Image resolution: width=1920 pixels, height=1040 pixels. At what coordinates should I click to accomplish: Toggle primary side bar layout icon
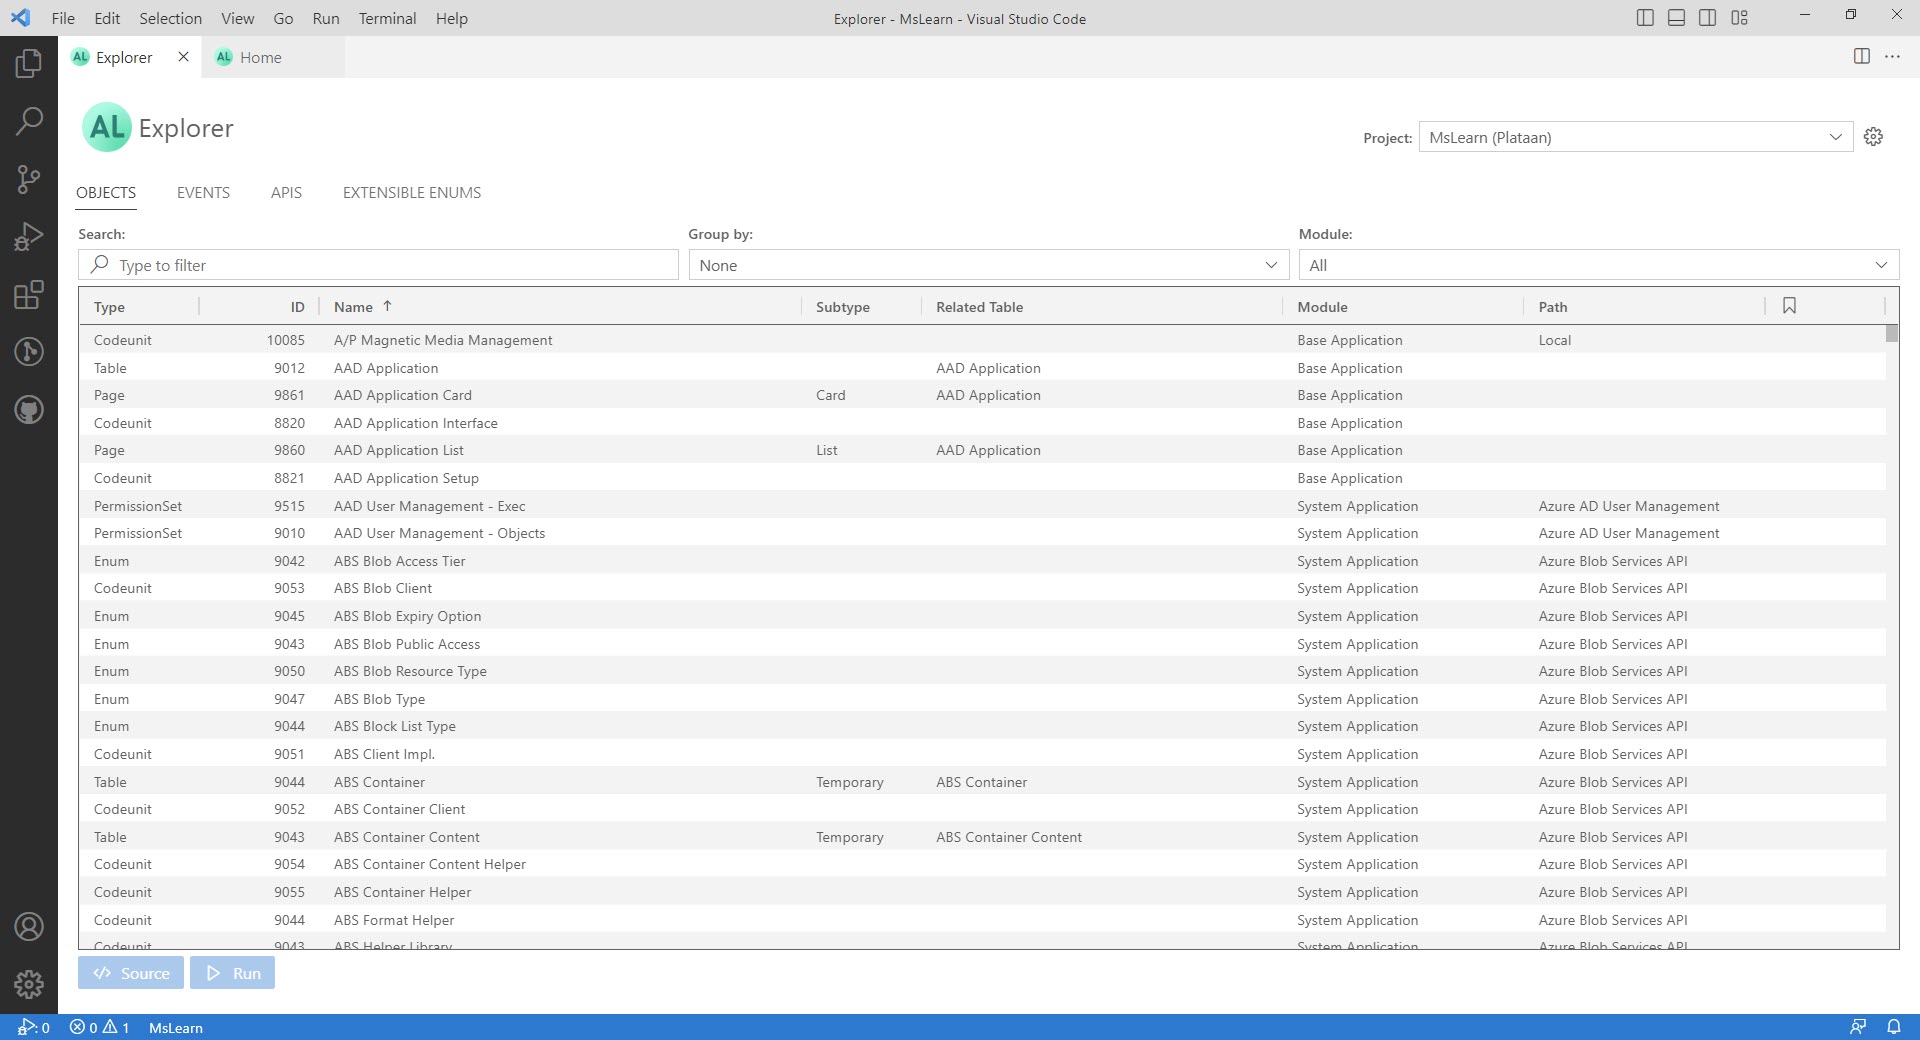[1645, 18]
